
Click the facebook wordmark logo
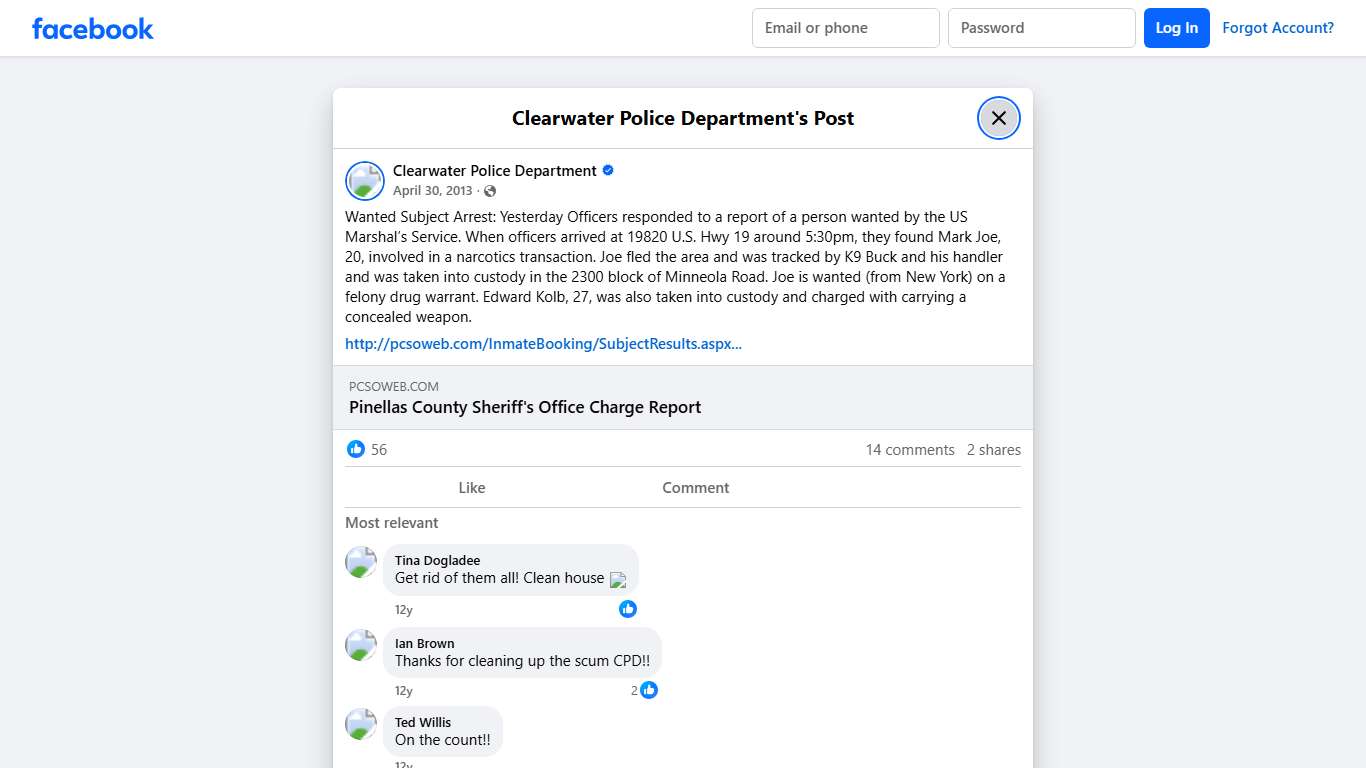coord(92,28)
